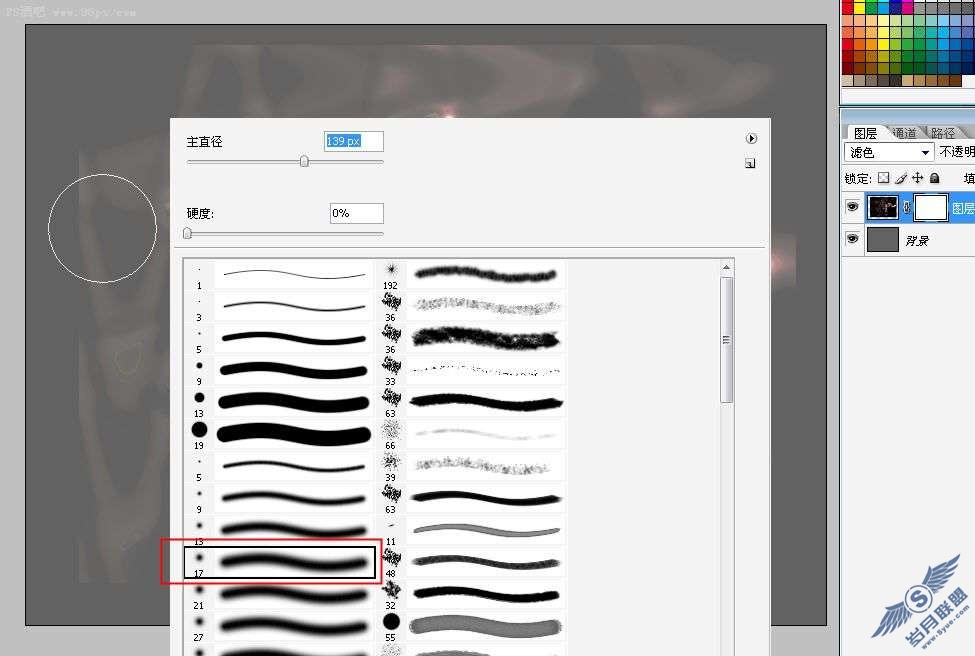The height and width of the screenshot is (656, 975).
Task: Switch to the 通道 tab
Action: (904, 132)
